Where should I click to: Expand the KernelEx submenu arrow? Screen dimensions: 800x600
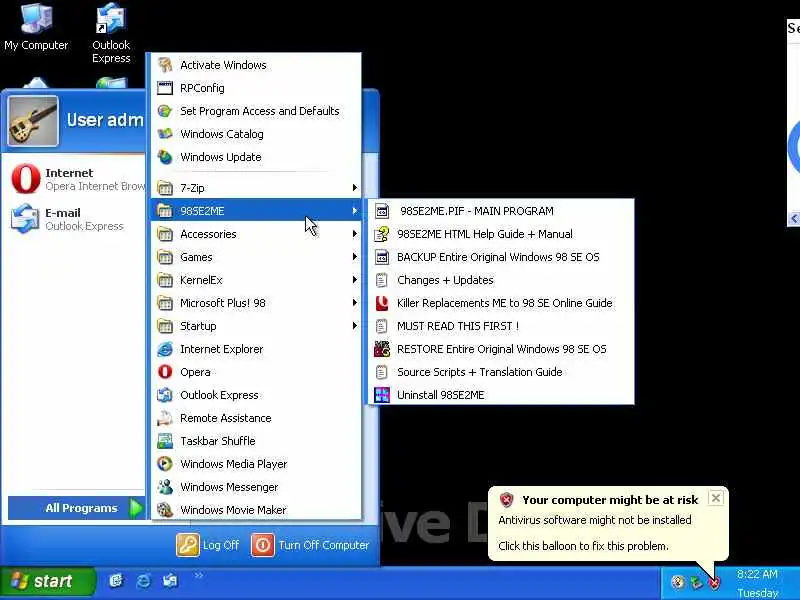(x=355, y=280)
